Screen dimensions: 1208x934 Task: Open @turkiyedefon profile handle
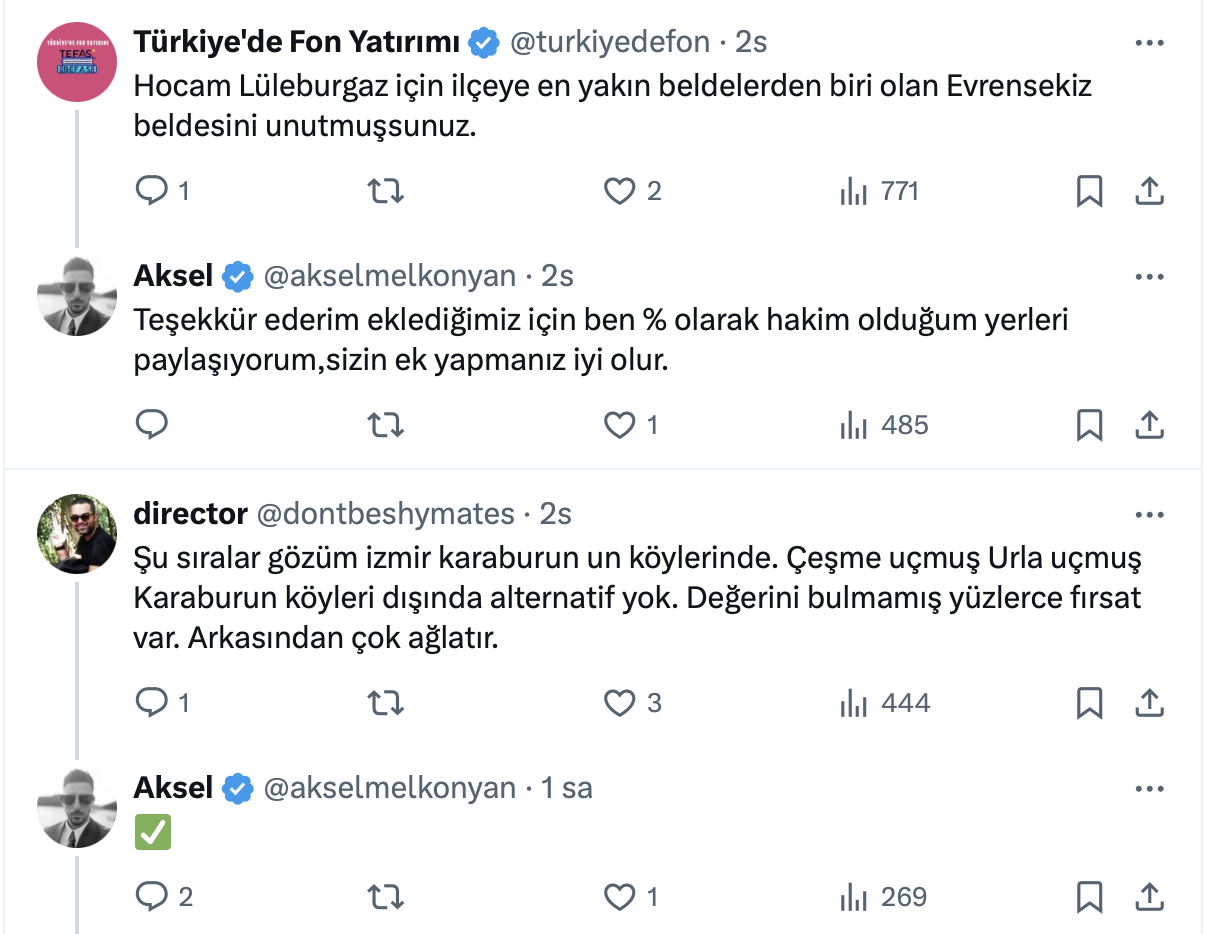610,42
